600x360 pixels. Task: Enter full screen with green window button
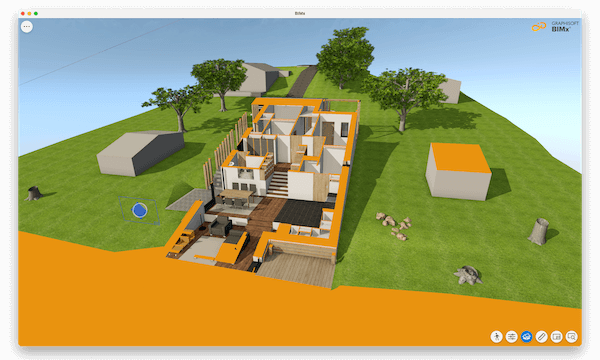[x=36, y=13]
